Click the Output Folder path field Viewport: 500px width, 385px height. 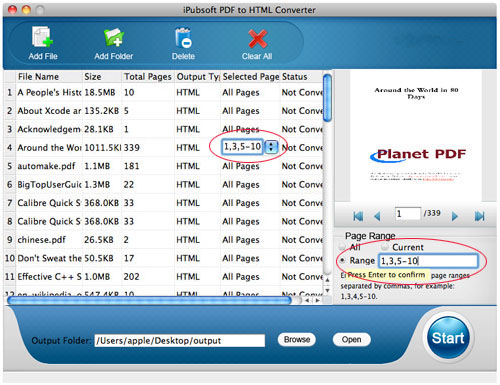click(180, 341)
